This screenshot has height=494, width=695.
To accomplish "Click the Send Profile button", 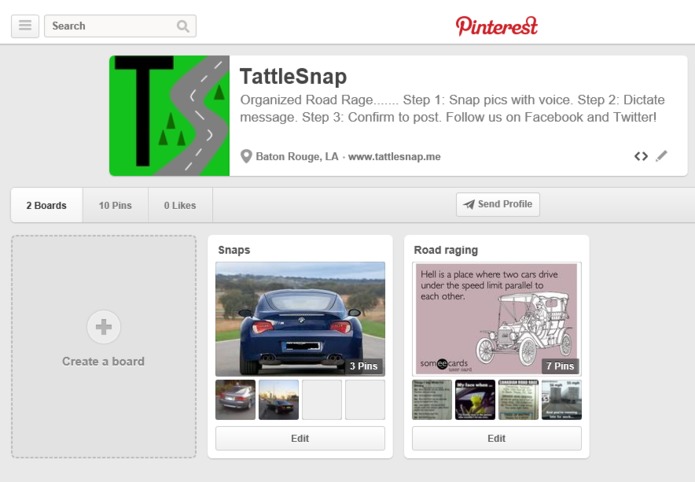I will [498, 204].
